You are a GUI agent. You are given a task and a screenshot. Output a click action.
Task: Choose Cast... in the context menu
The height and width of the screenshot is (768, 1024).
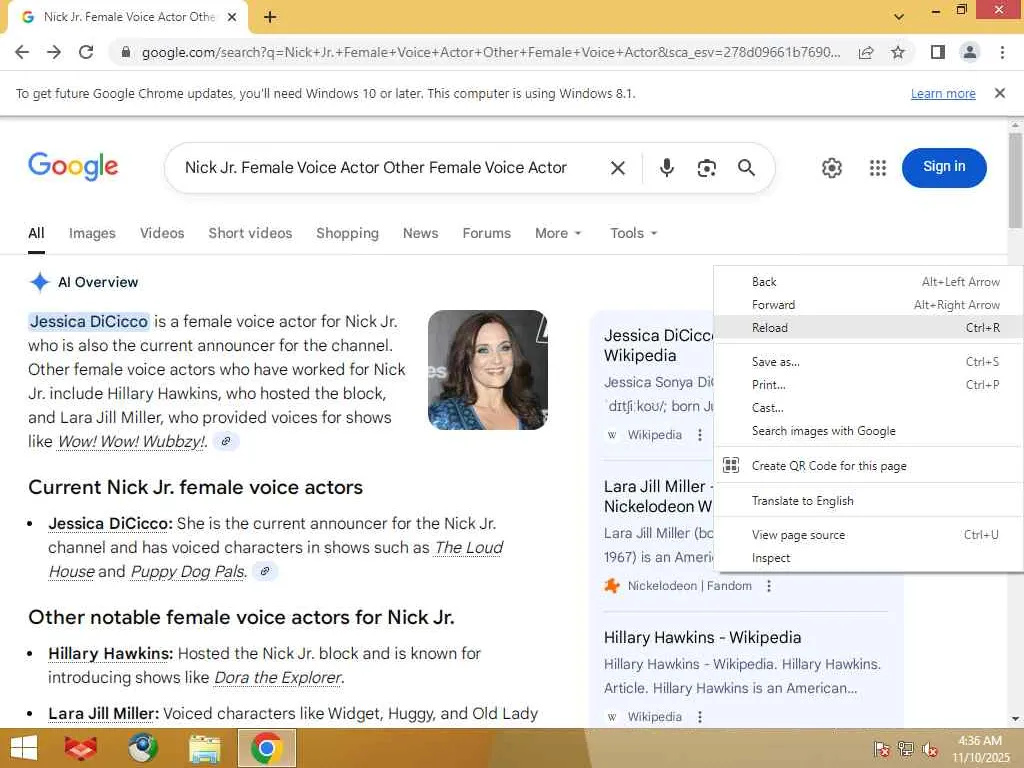tap(869, 408)
